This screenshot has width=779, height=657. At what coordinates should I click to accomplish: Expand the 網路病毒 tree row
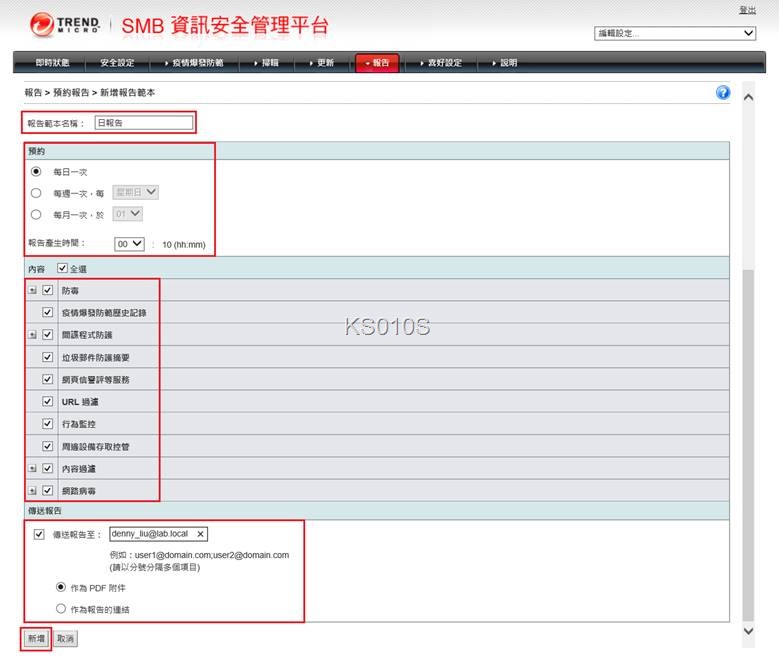[33, 491]
